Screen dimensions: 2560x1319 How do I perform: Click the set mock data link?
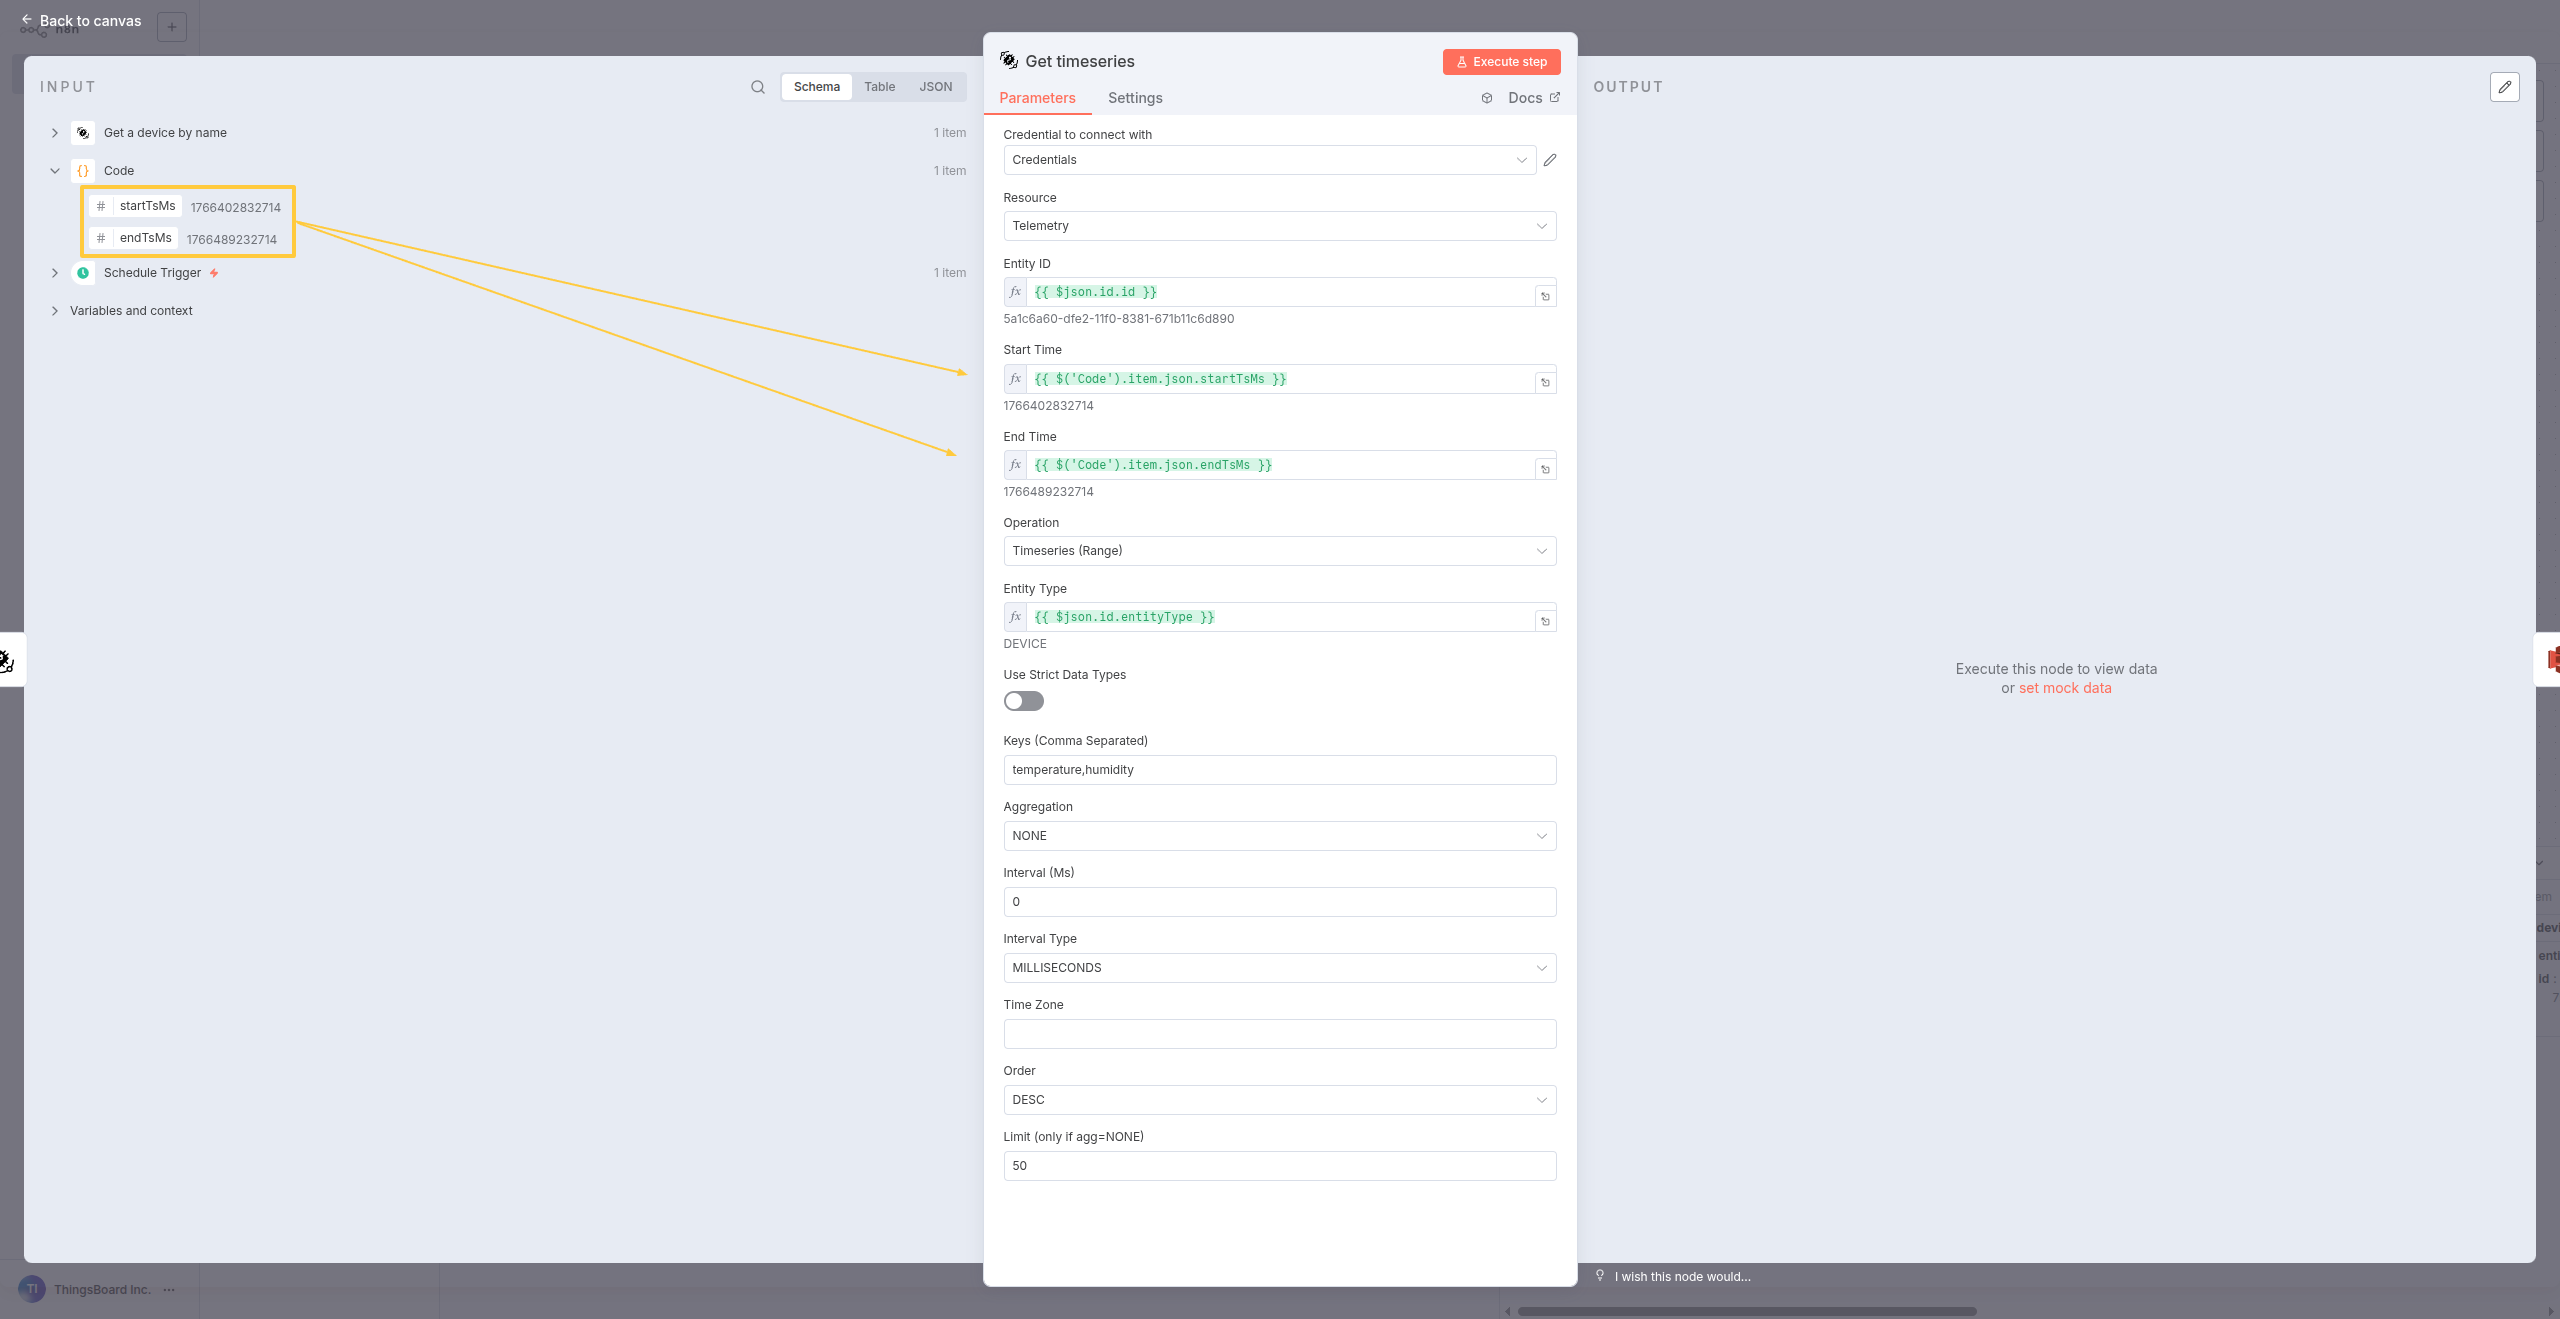(x=2064, y=688)
